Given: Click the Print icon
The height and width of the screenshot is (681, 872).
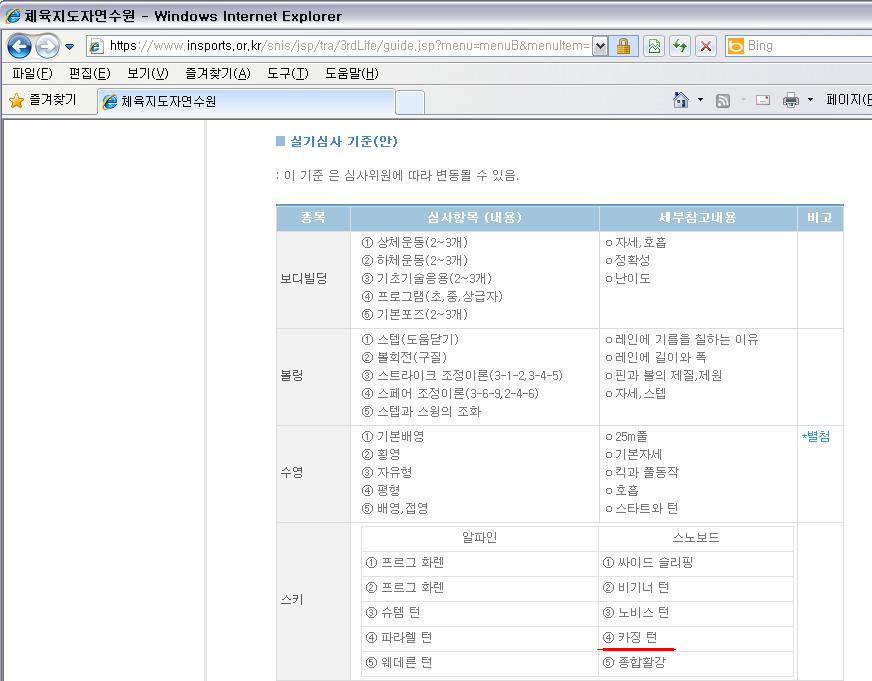Looking at the screenshot, I should point(791,100).
